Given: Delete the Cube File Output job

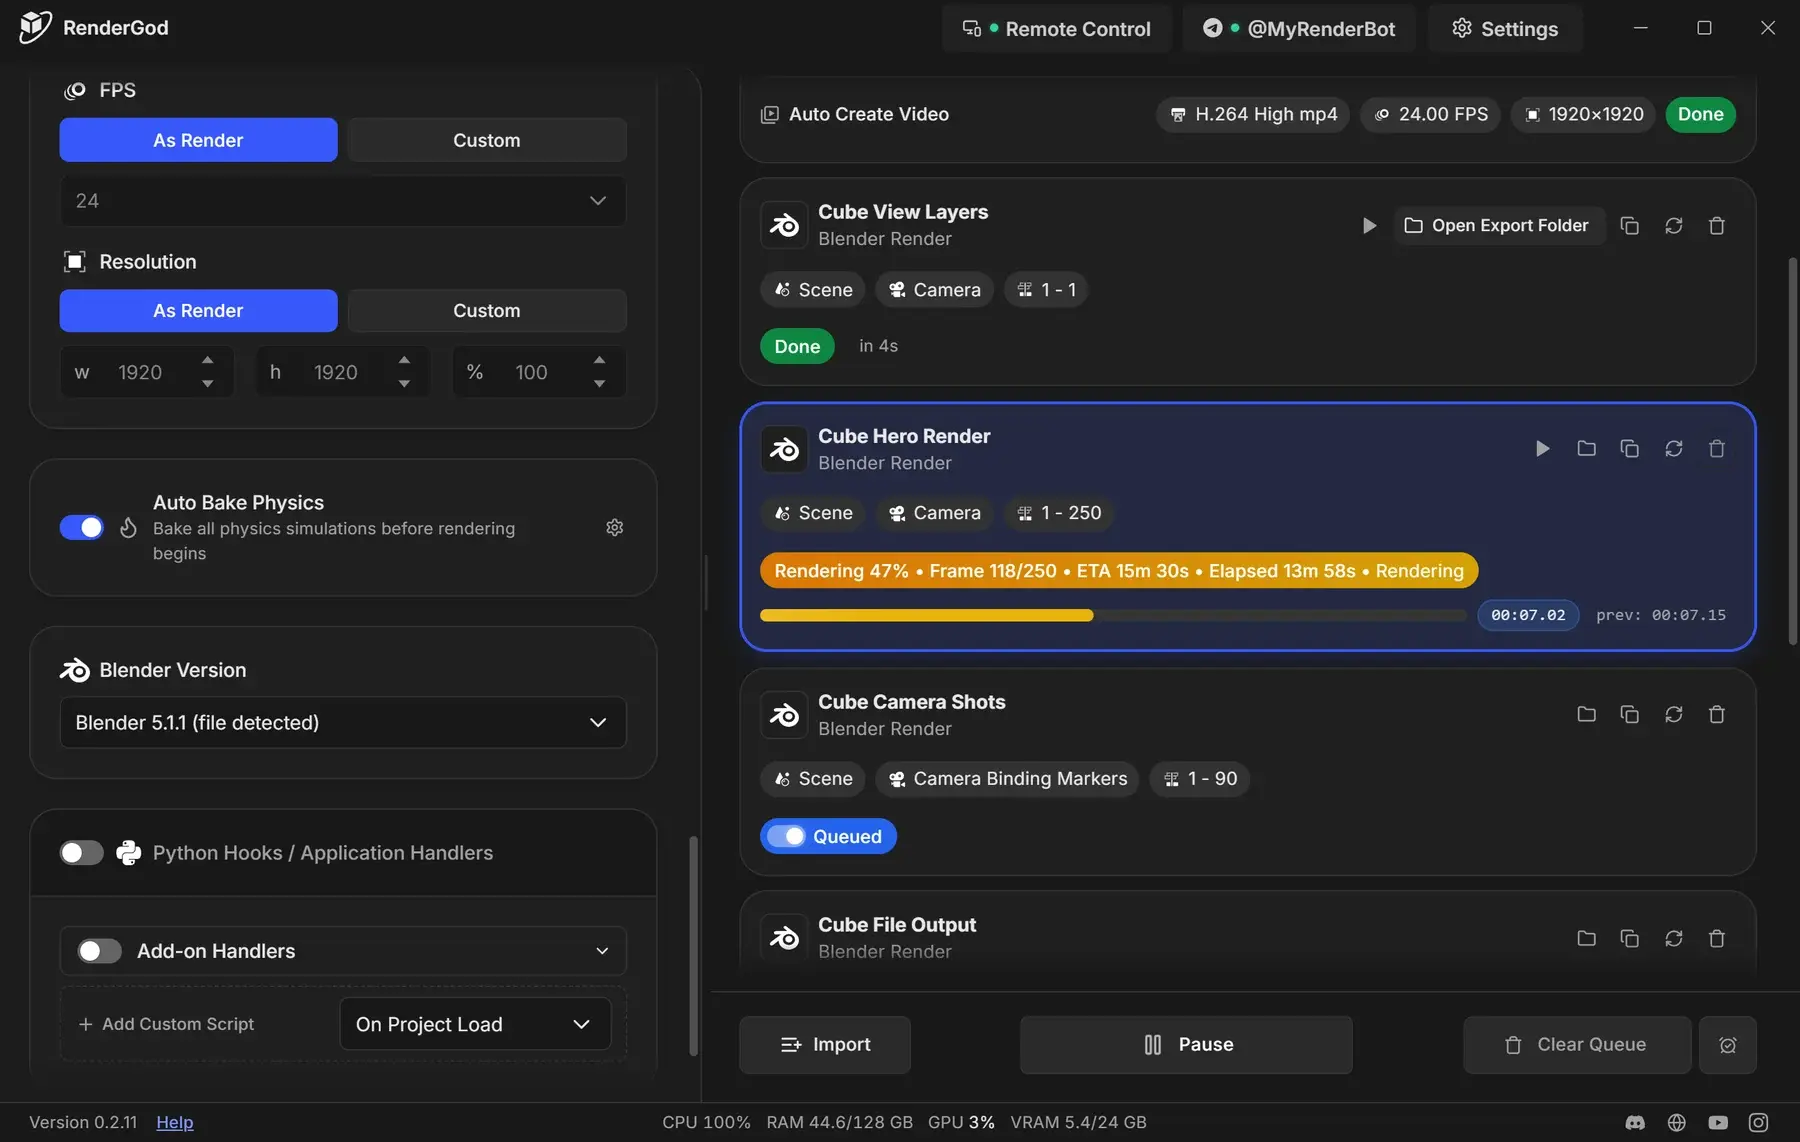Looking at the screenshot, I should tap(1717, 938).
